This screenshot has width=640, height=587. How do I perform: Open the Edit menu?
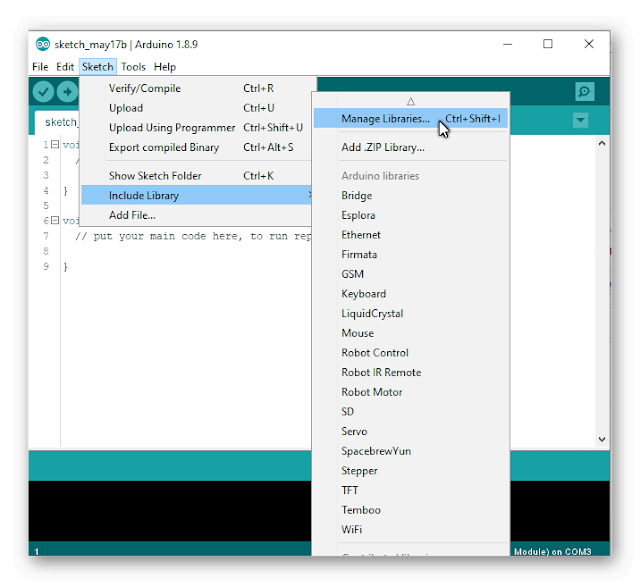tap(65, 67)
